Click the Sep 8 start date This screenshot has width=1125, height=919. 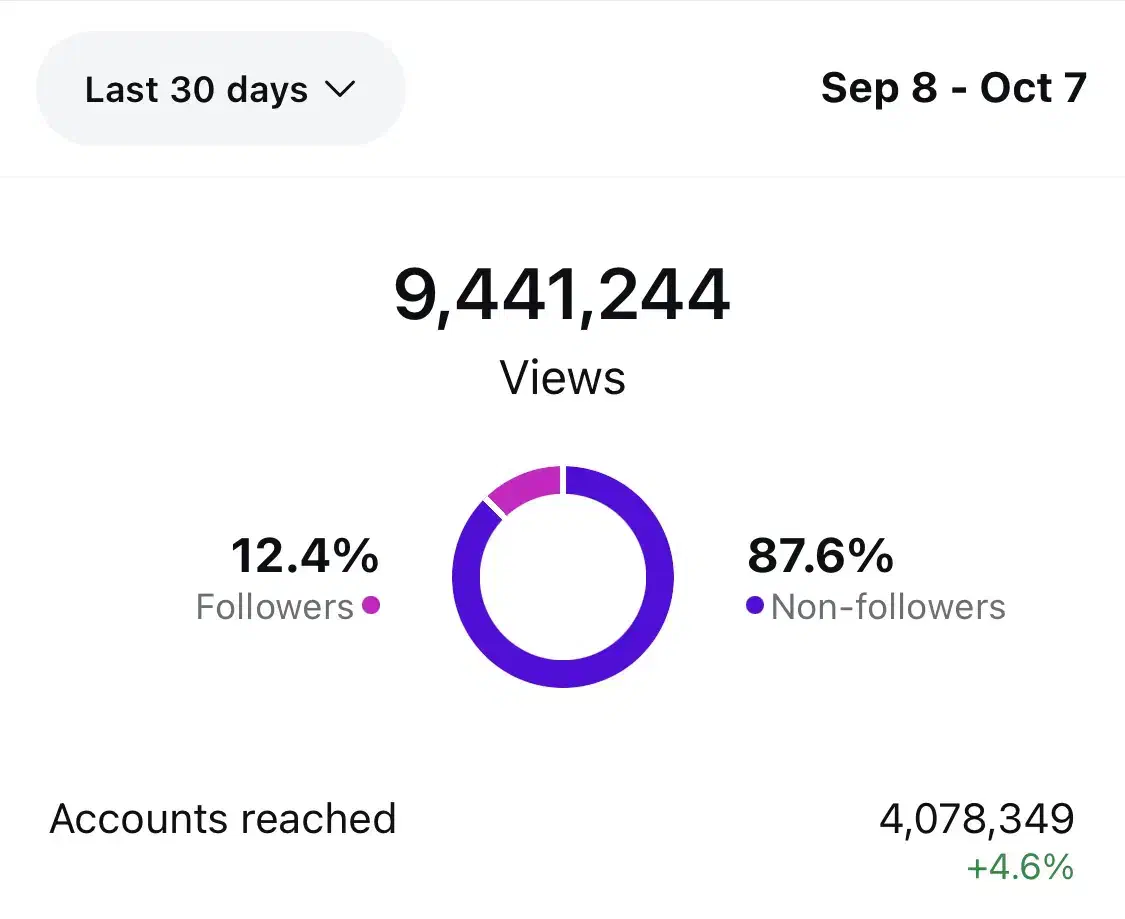point(879,88)
